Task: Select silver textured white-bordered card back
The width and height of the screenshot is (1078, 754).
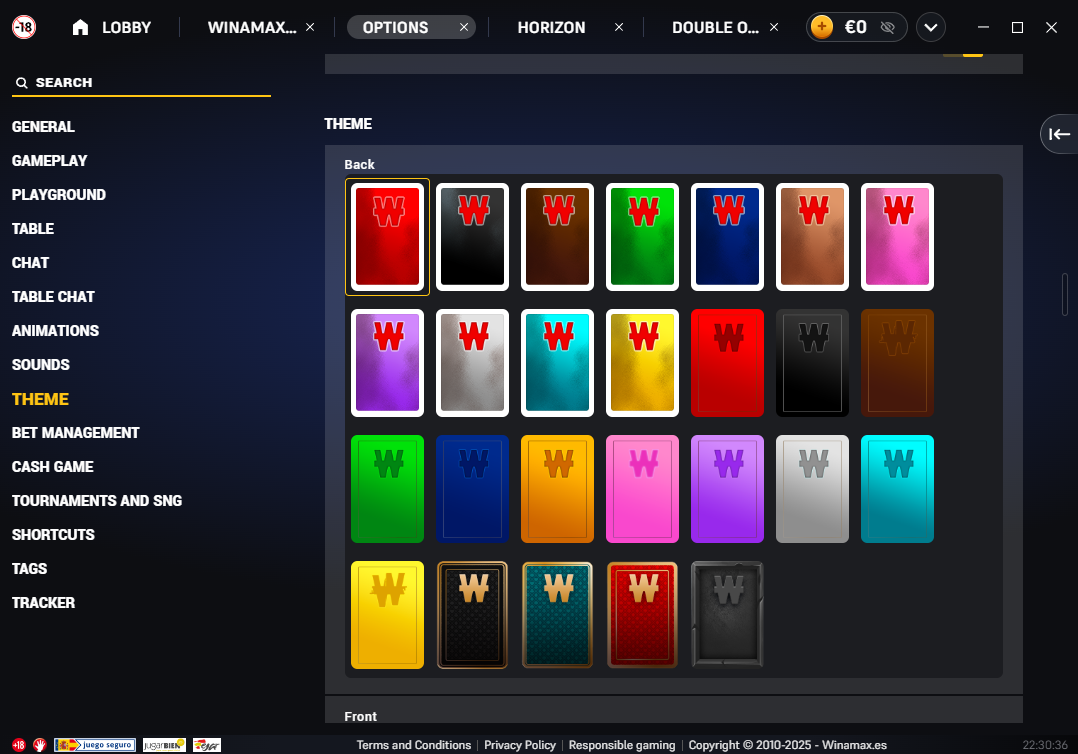Action: tap(472, 363)
